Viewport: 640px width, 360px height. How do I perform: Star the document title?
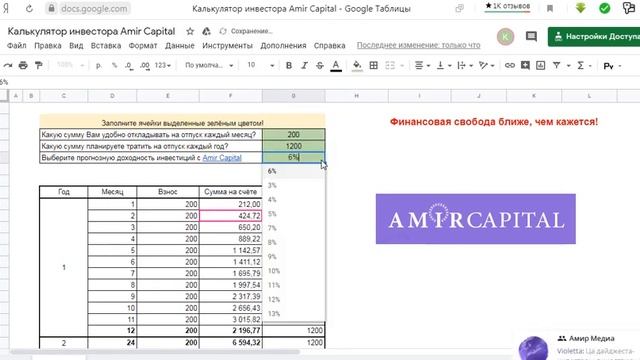[x=190, y=31]
